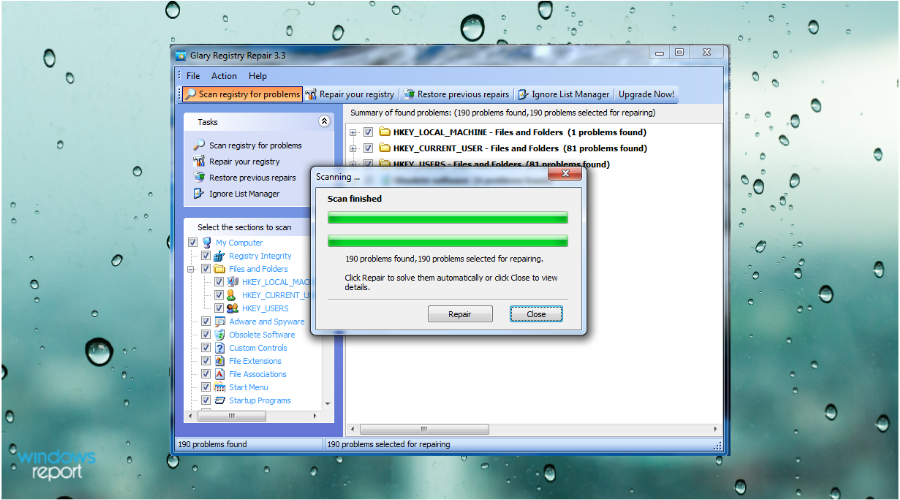Toggle the Startup Programs checkbox
This screenshot has width=900, height=500.
[x=205, y=400]
